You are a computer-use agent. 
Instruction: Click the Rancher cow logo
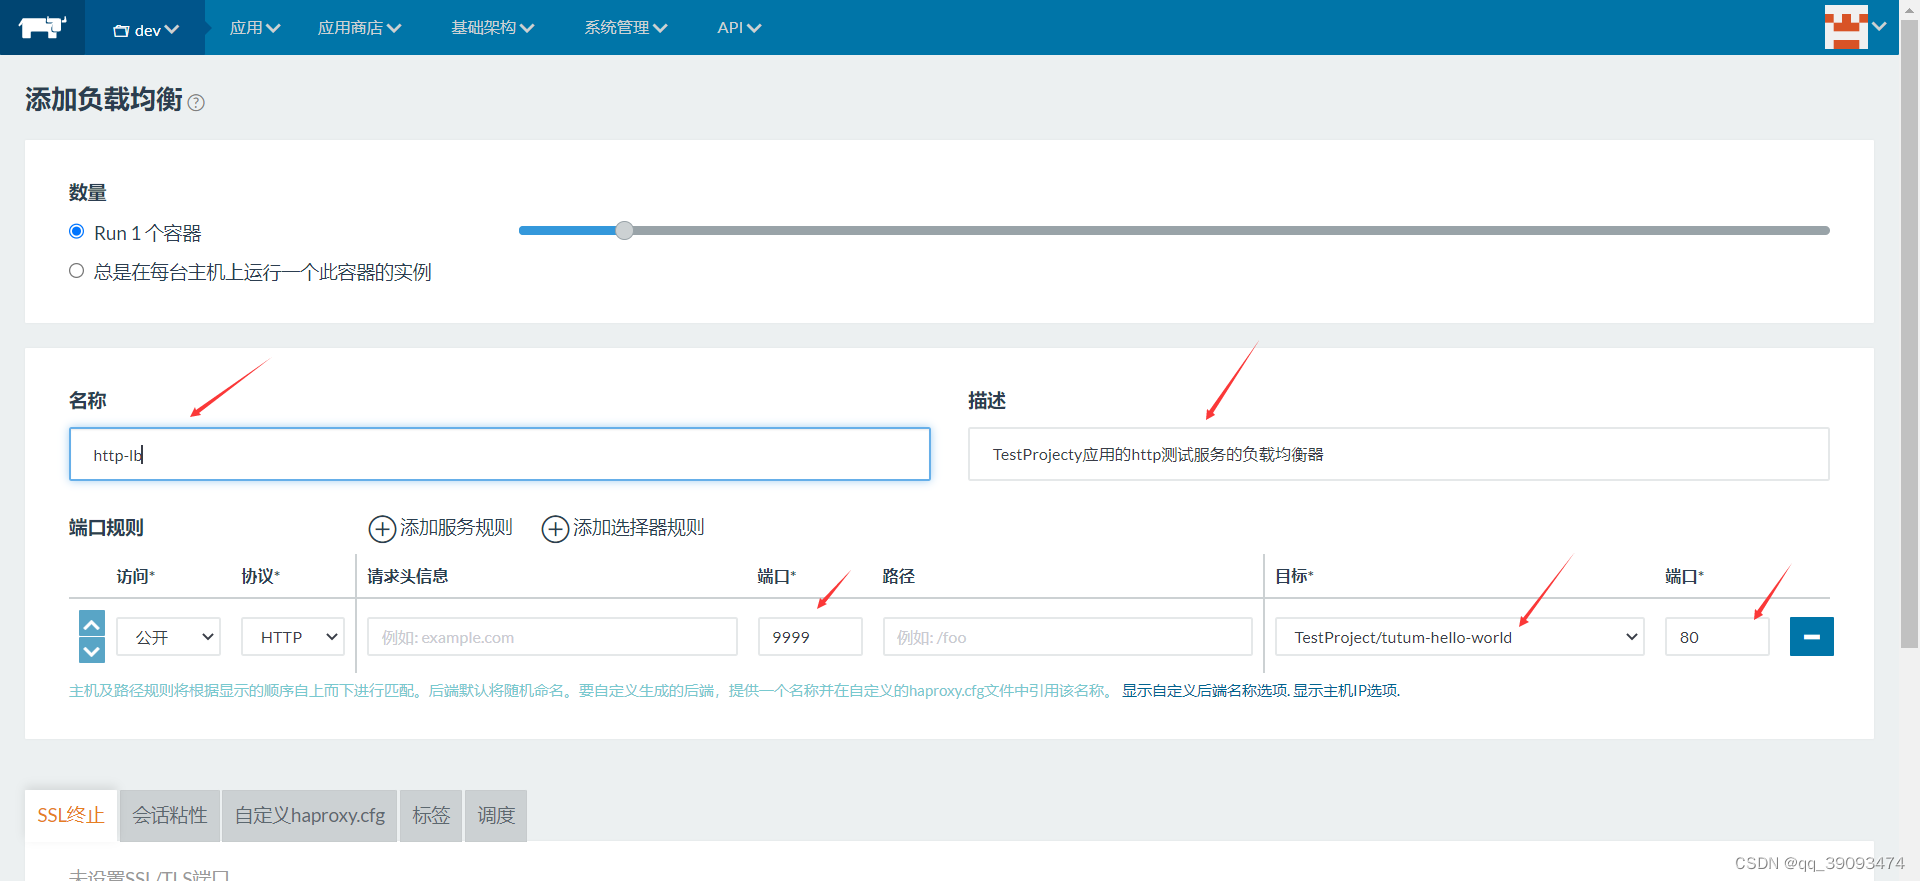(42, 27)
